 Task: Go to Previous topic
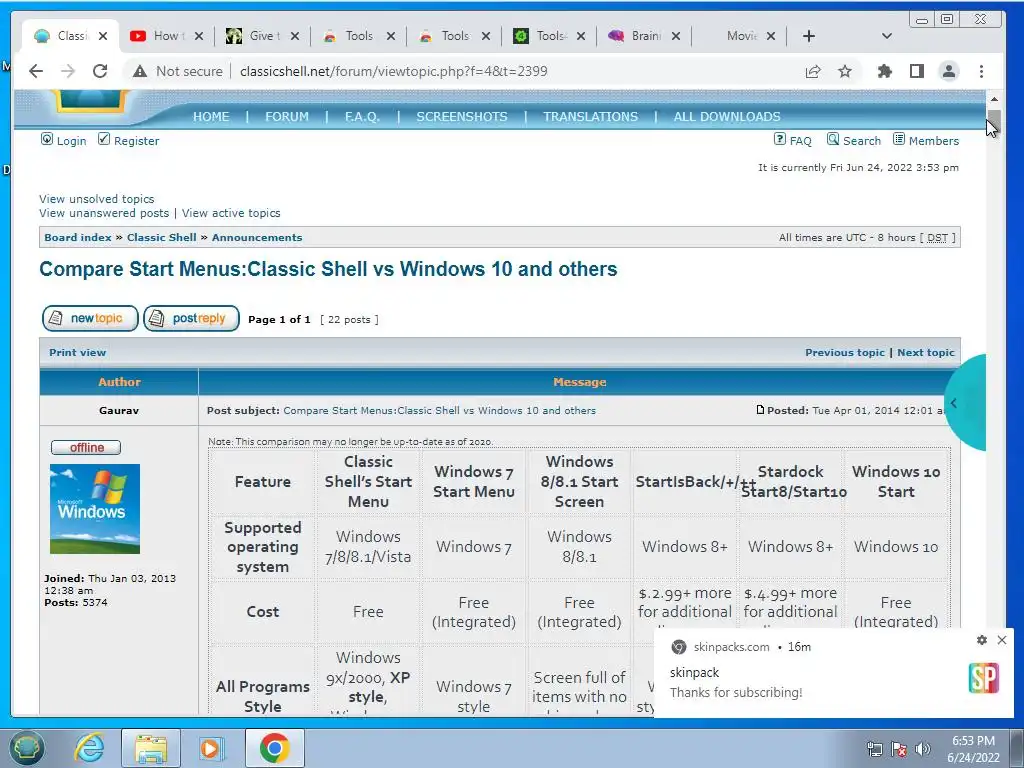(844, 353)
